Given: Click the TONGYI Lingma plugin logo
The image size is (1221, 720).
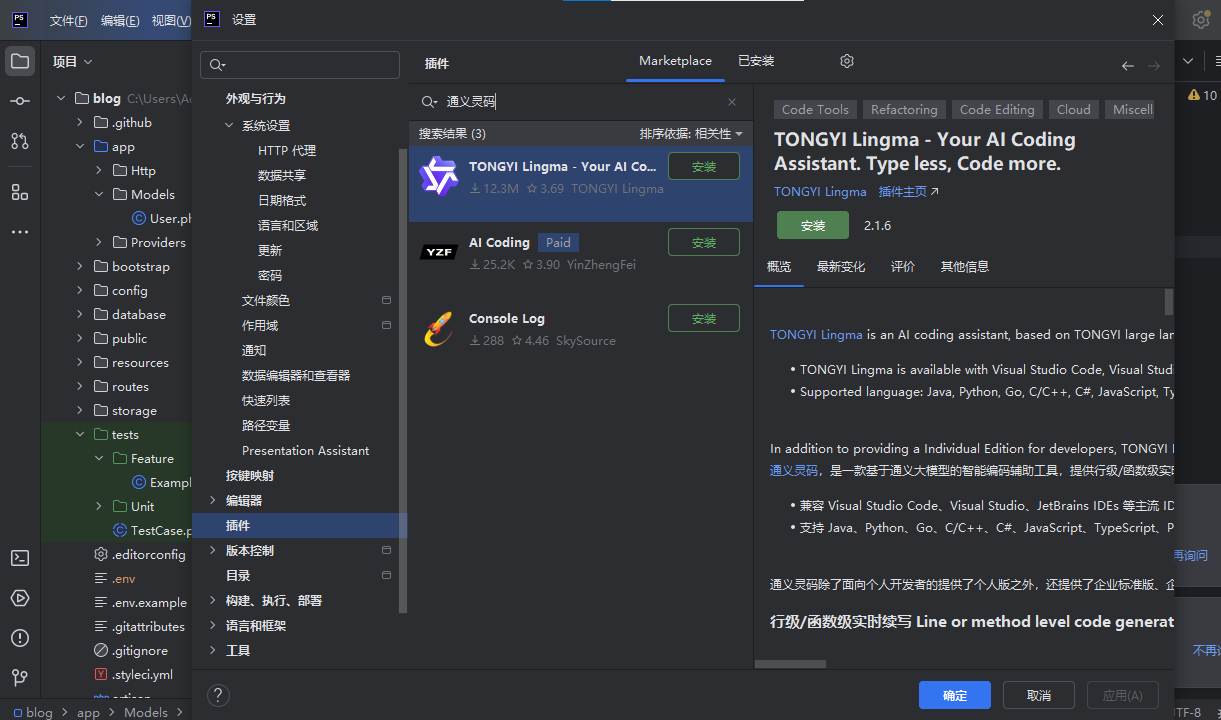Looking at the screenshot, I should [438, 176].
